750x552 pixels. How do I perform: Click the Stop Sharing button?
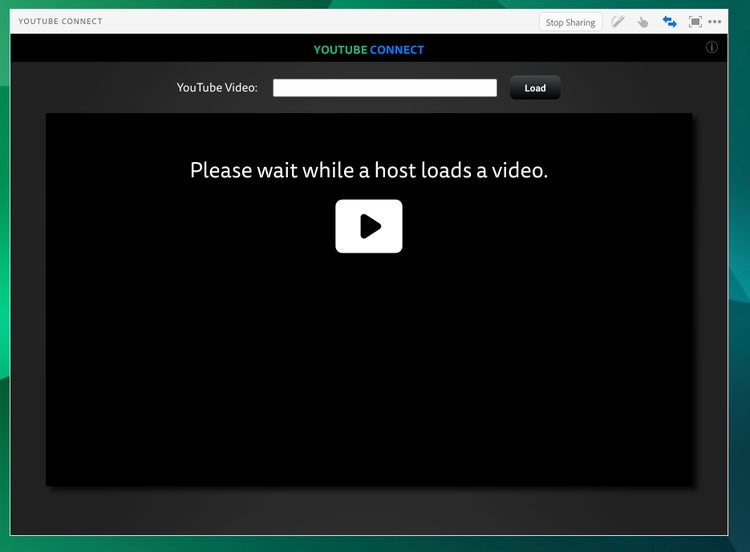570,22
